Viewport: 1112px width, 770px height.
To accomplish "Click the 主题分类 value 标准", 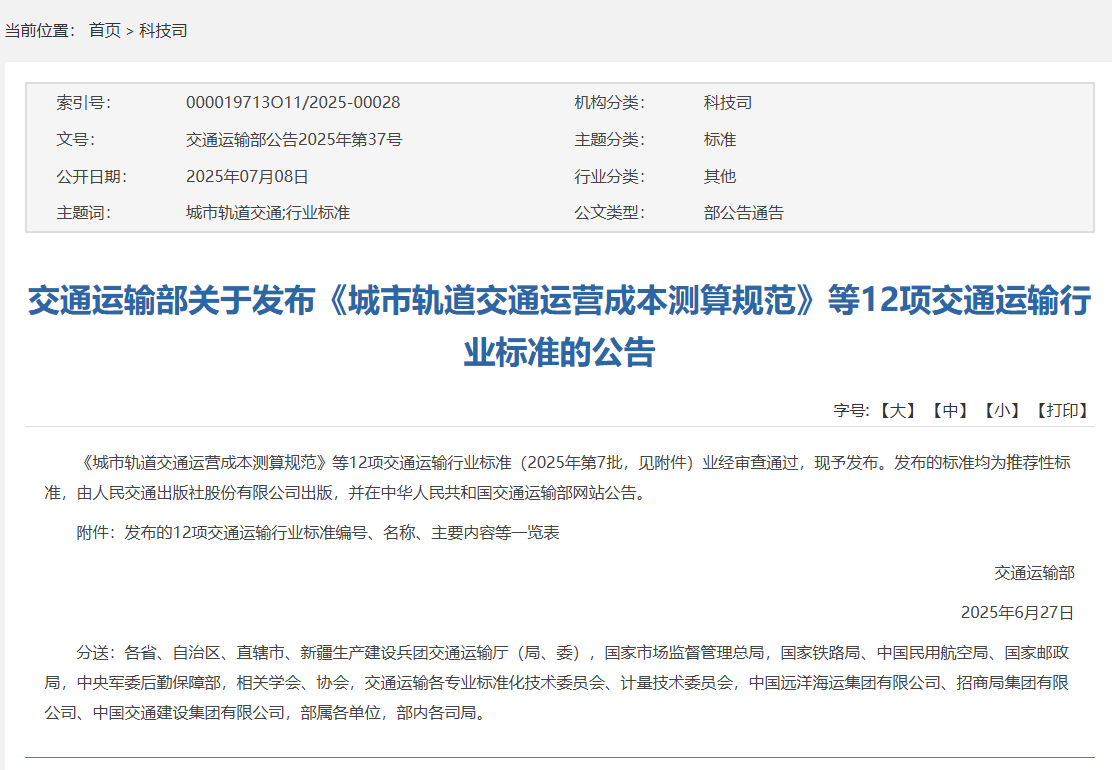I will tap(720, 140).
